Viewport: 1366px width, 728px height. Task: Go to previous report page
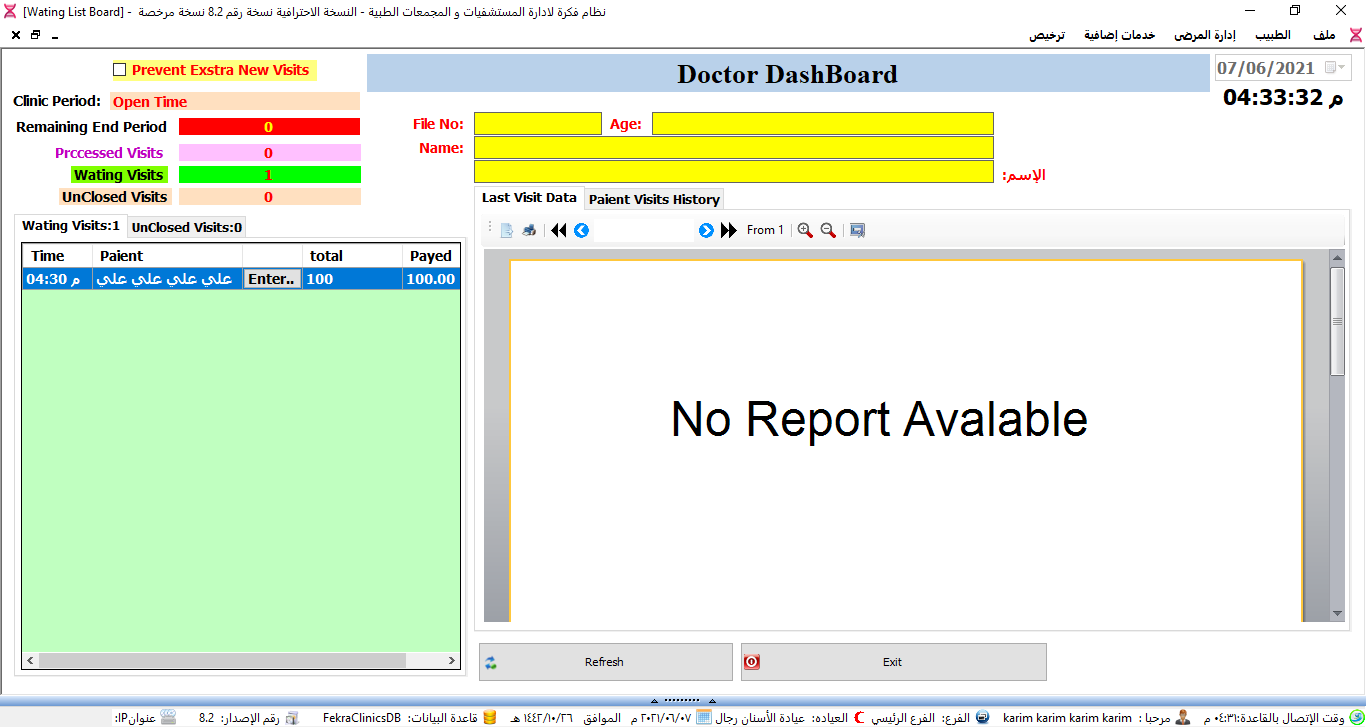tap(582, 230)
